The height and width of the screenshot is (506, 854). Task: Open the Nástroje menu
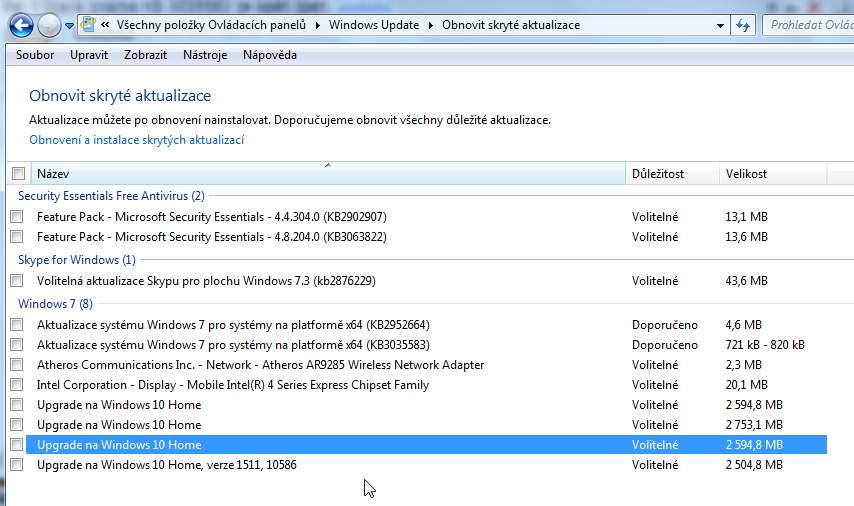pyautogui.click(x=205, y=55)
